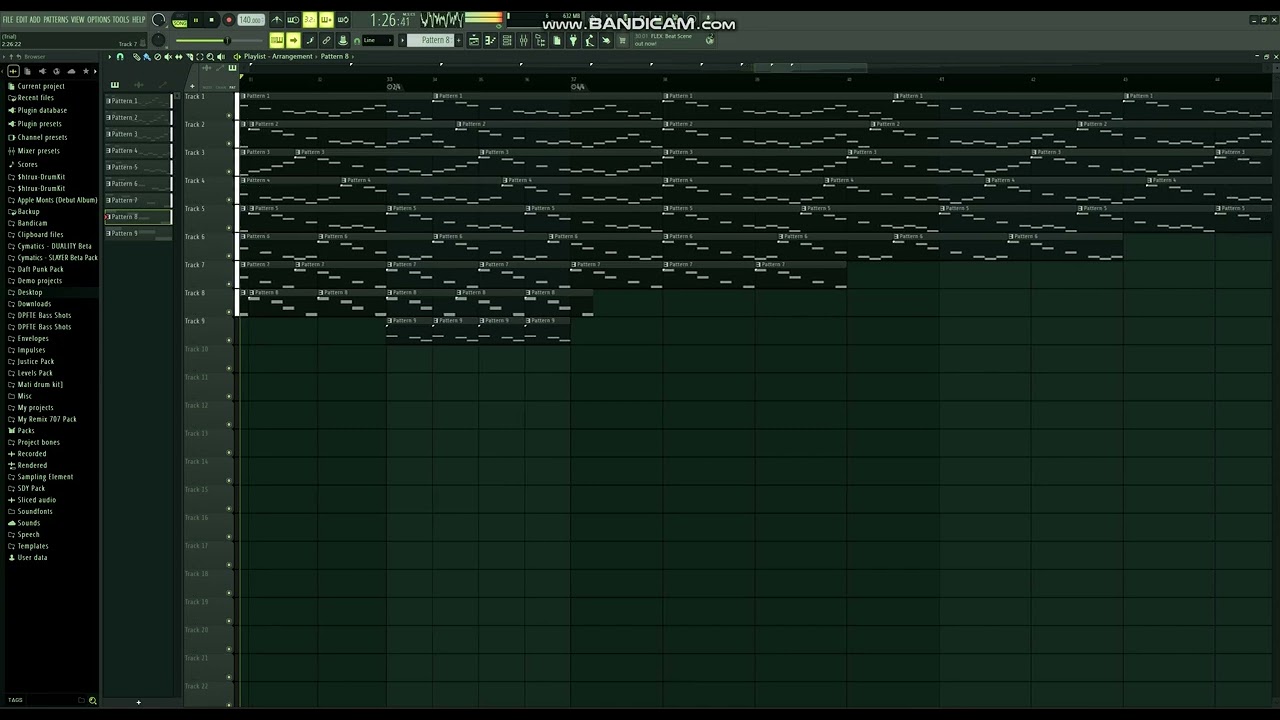Select the Paint brush tool in Playlist
The width and height of the screenshot is (1280, 720).
tap(146, 56)
